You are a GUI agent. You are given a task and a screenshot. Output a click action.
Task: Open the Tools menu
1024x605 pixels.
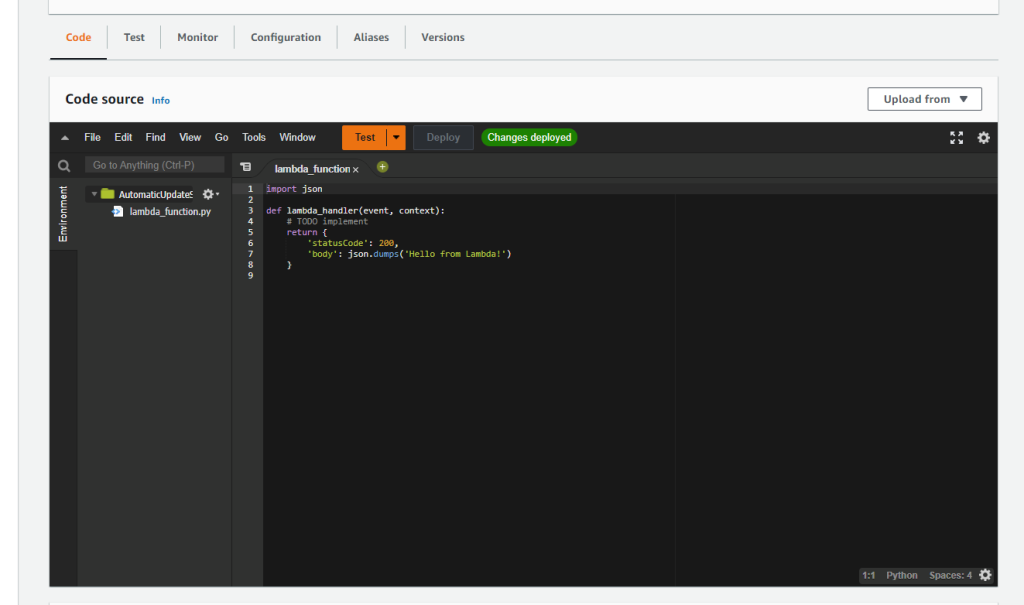pyautogui.click(x=254, y=137)
